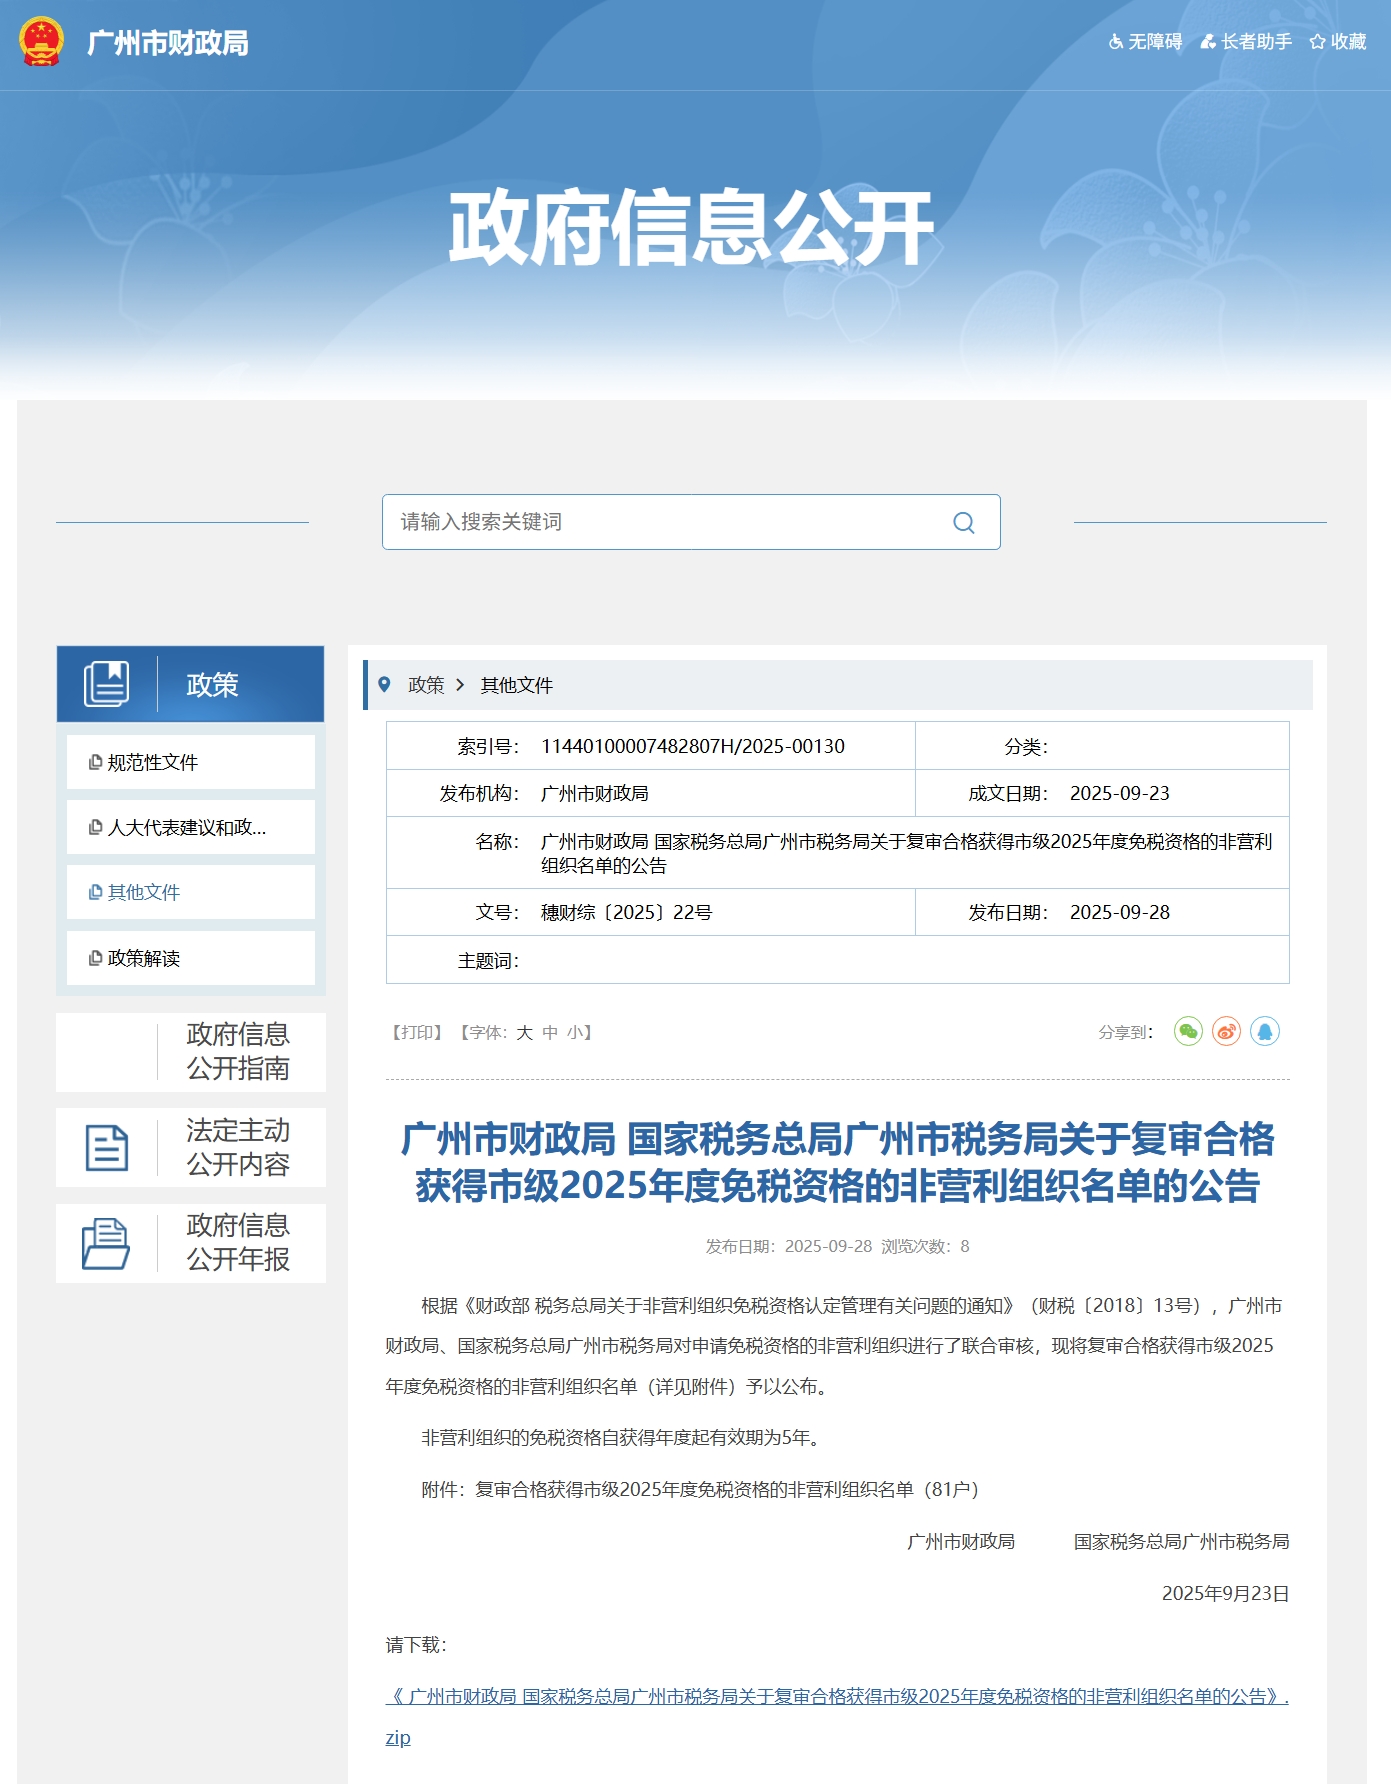Add page to favorites with 收藏
This screenshot has width=1391, height=1784.
(x=1338, y=42)
